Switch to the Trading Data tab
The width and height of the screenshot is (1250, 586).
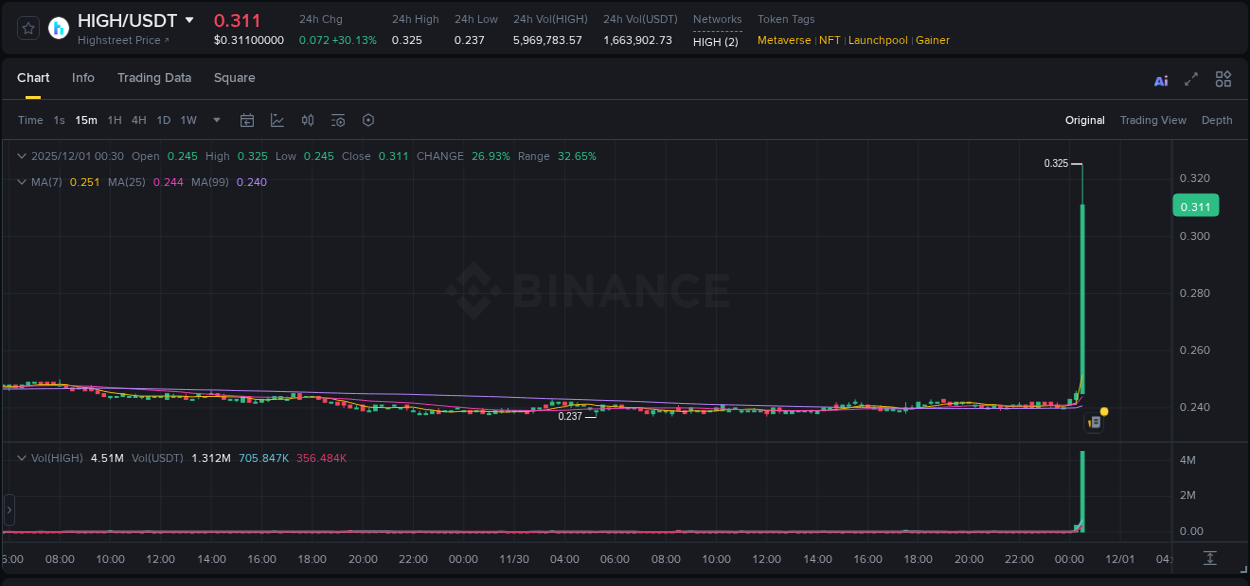click(x=154, y=78)
